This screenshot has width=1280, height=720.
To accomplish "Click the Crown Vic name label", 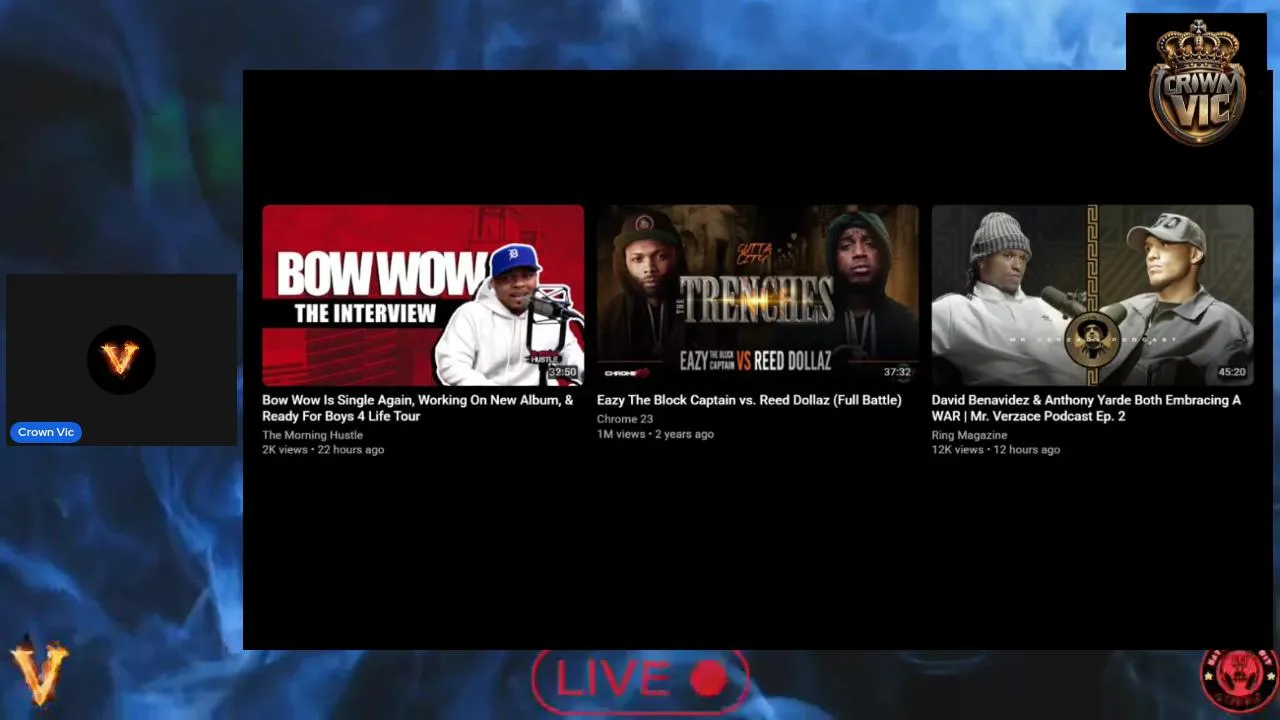I will 46,432.
